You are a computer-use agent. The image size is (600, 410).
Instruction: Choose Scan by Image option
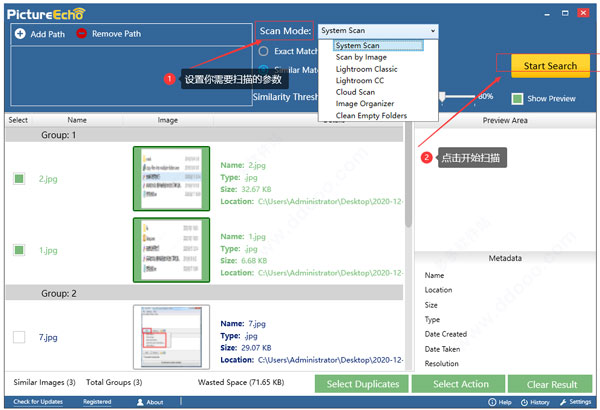click(x=361, y=57)
